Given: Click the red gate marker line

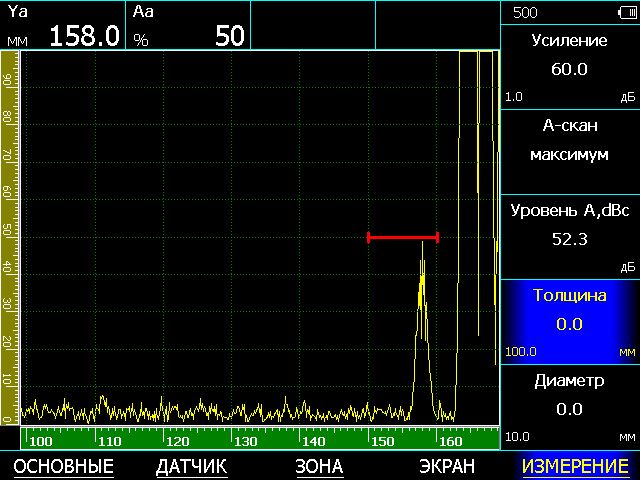Looking at the screenshot, I should click(403, 237).
